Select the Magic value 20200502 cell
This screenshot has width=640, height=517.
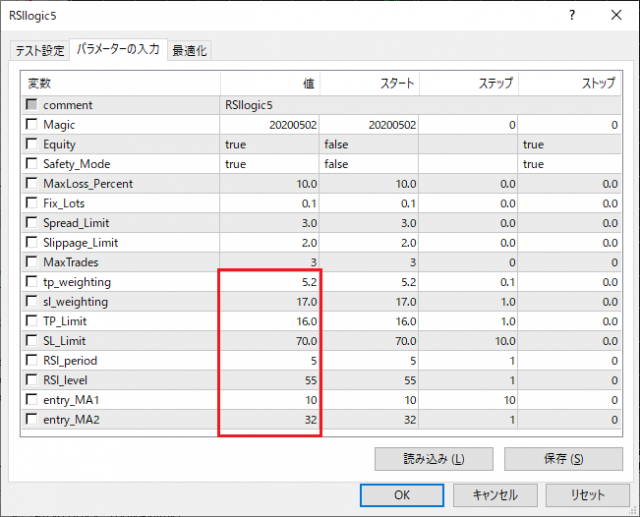[x=269, y=125]
